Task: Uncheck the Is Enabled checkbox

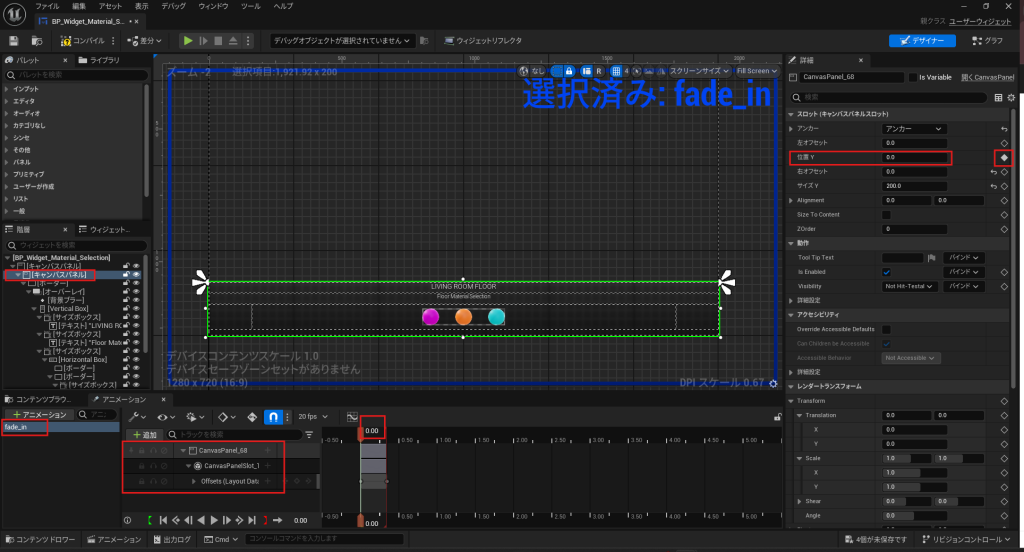Action: pos(886,272)
